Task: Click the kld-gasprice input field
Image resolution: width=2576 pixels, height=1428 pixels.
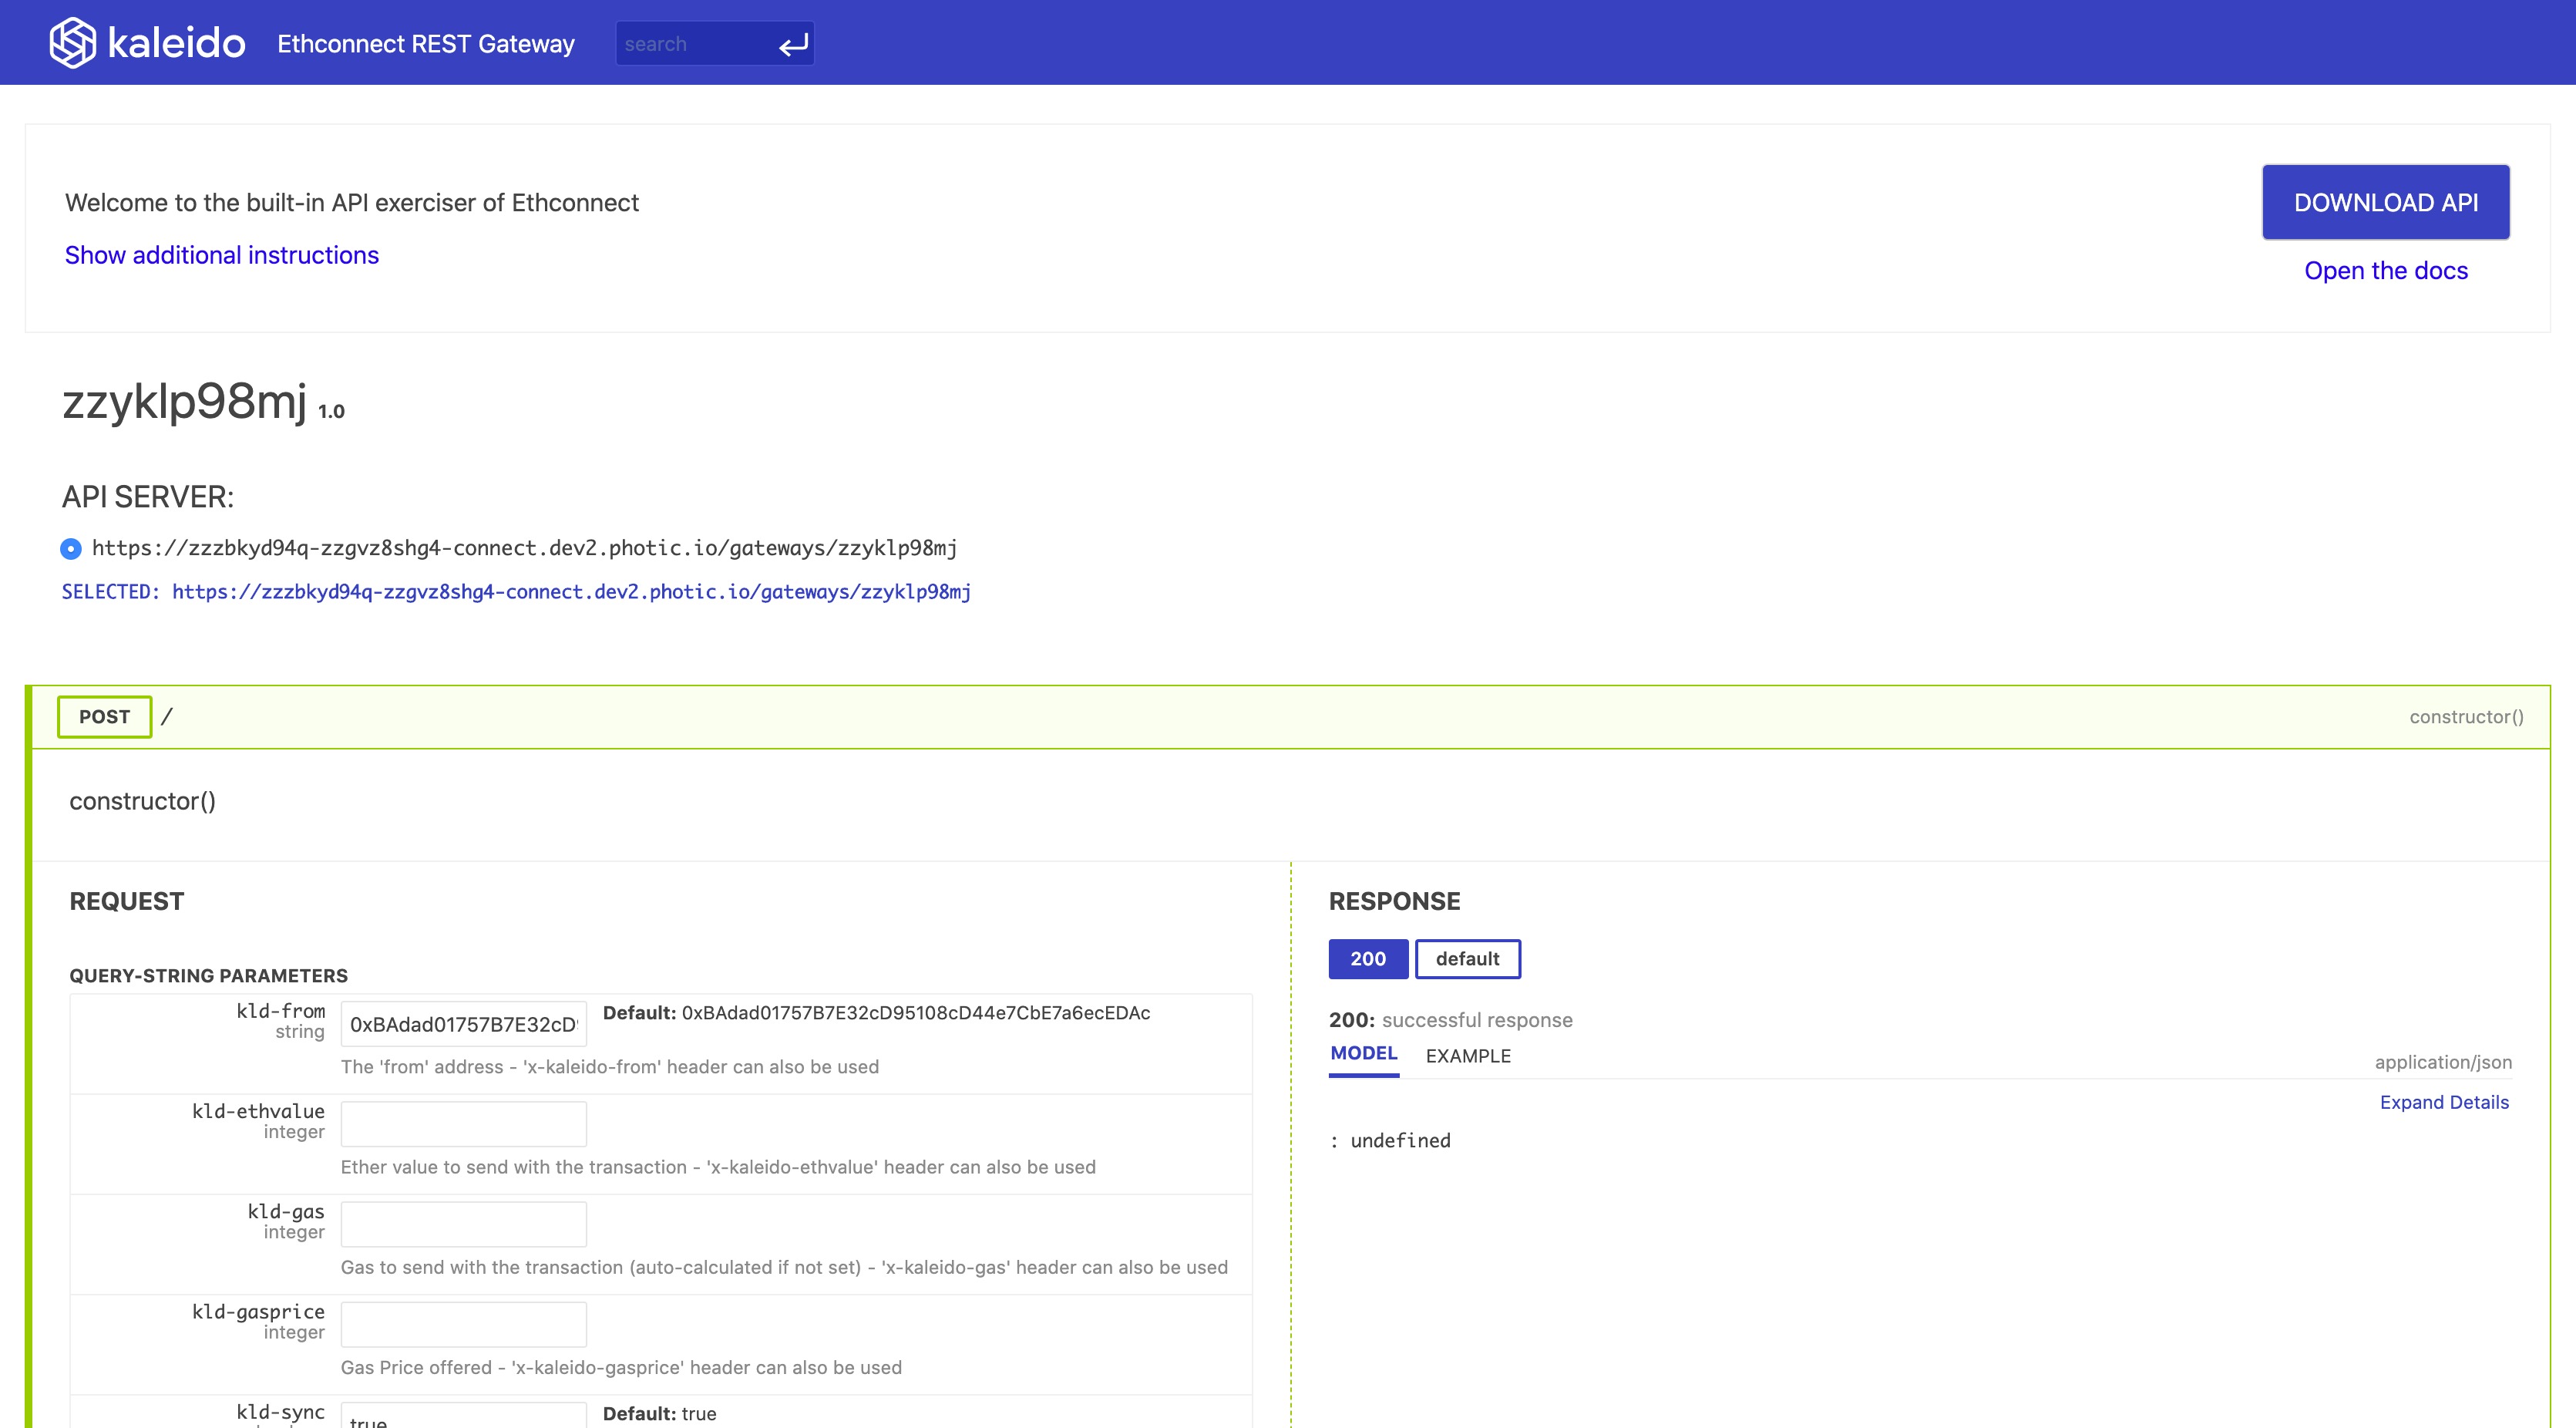Action: [x=463, y=1324]
